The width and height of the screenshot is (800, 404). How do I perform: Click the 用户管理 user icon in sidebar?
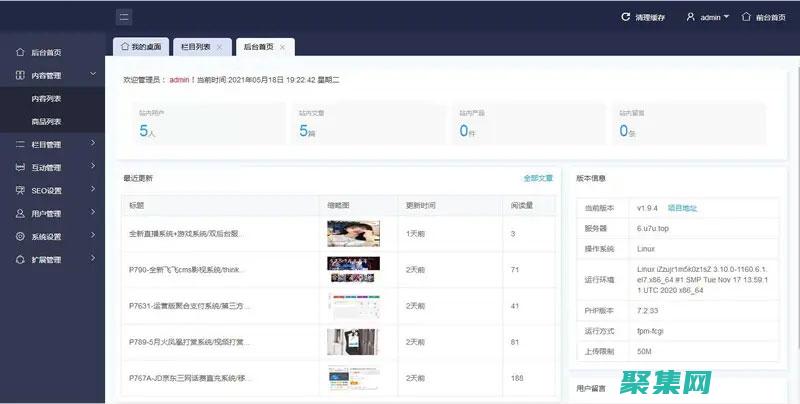pos(20,213)
